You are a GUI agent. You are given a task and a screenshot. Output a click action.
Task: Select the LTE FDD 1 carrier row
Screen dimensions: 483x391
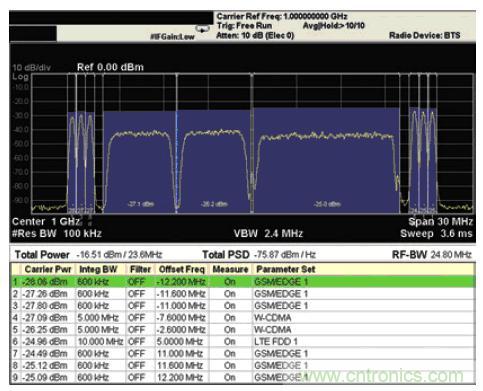point(243,342)
